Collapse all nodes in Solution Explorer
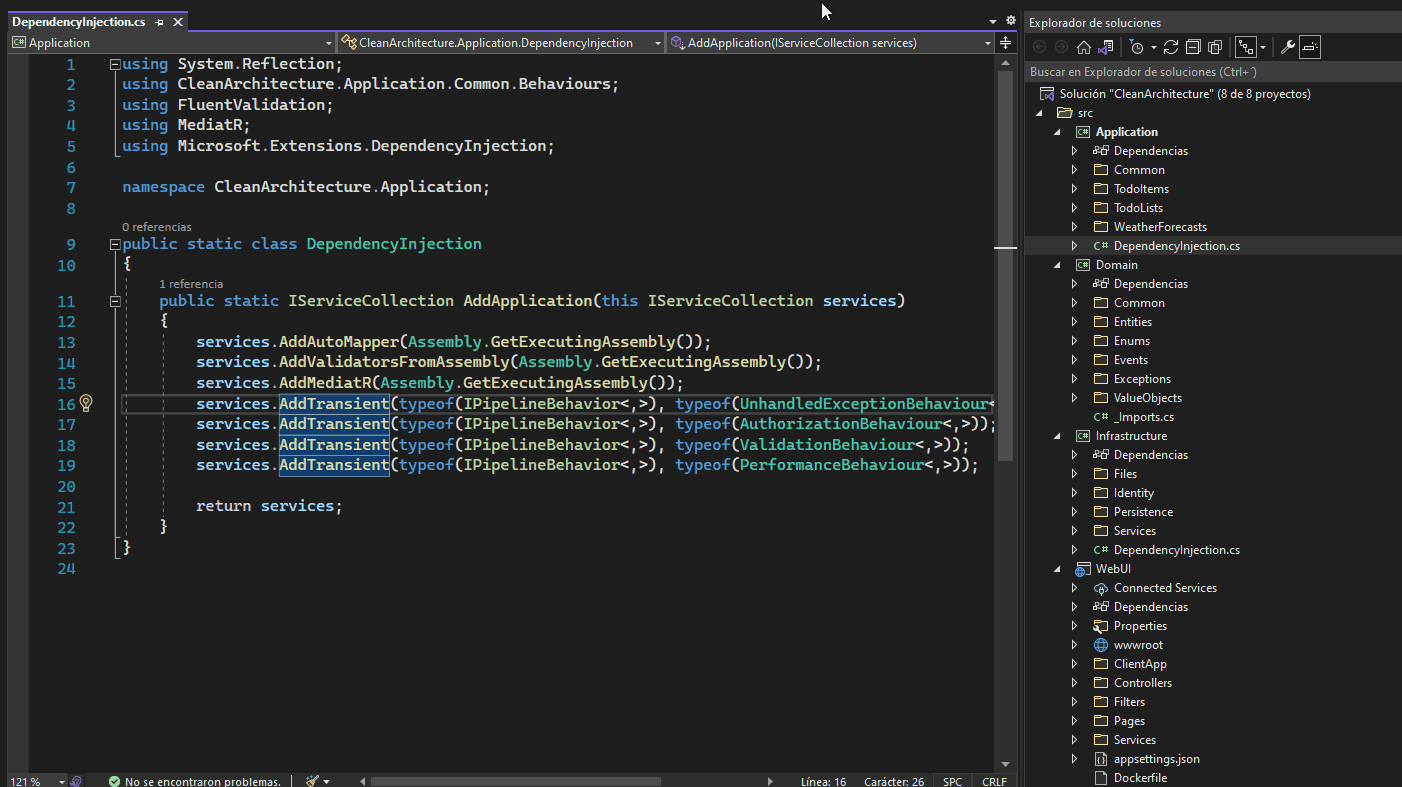Screen dimensions: 1402x787 1196,46
